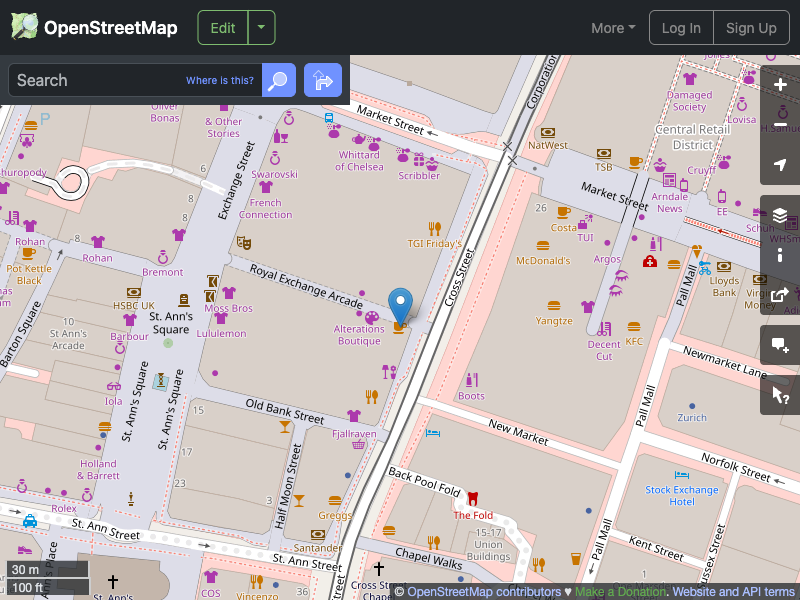Select the blue map marker
This screenshot has width=800, height=600.
pyautogui.click(x=401, y=302)
